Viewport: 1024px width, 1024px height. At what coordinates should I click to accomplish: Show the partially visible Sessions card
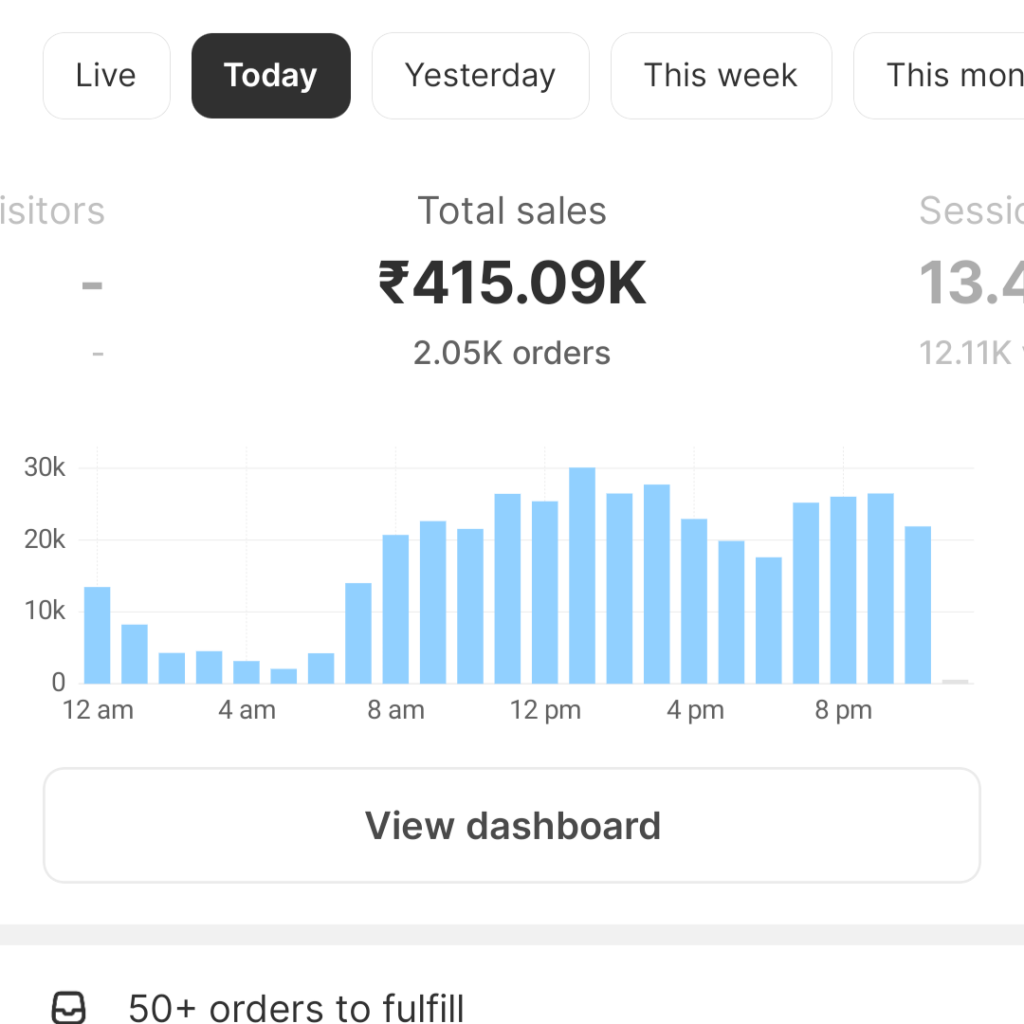[971, 281]
